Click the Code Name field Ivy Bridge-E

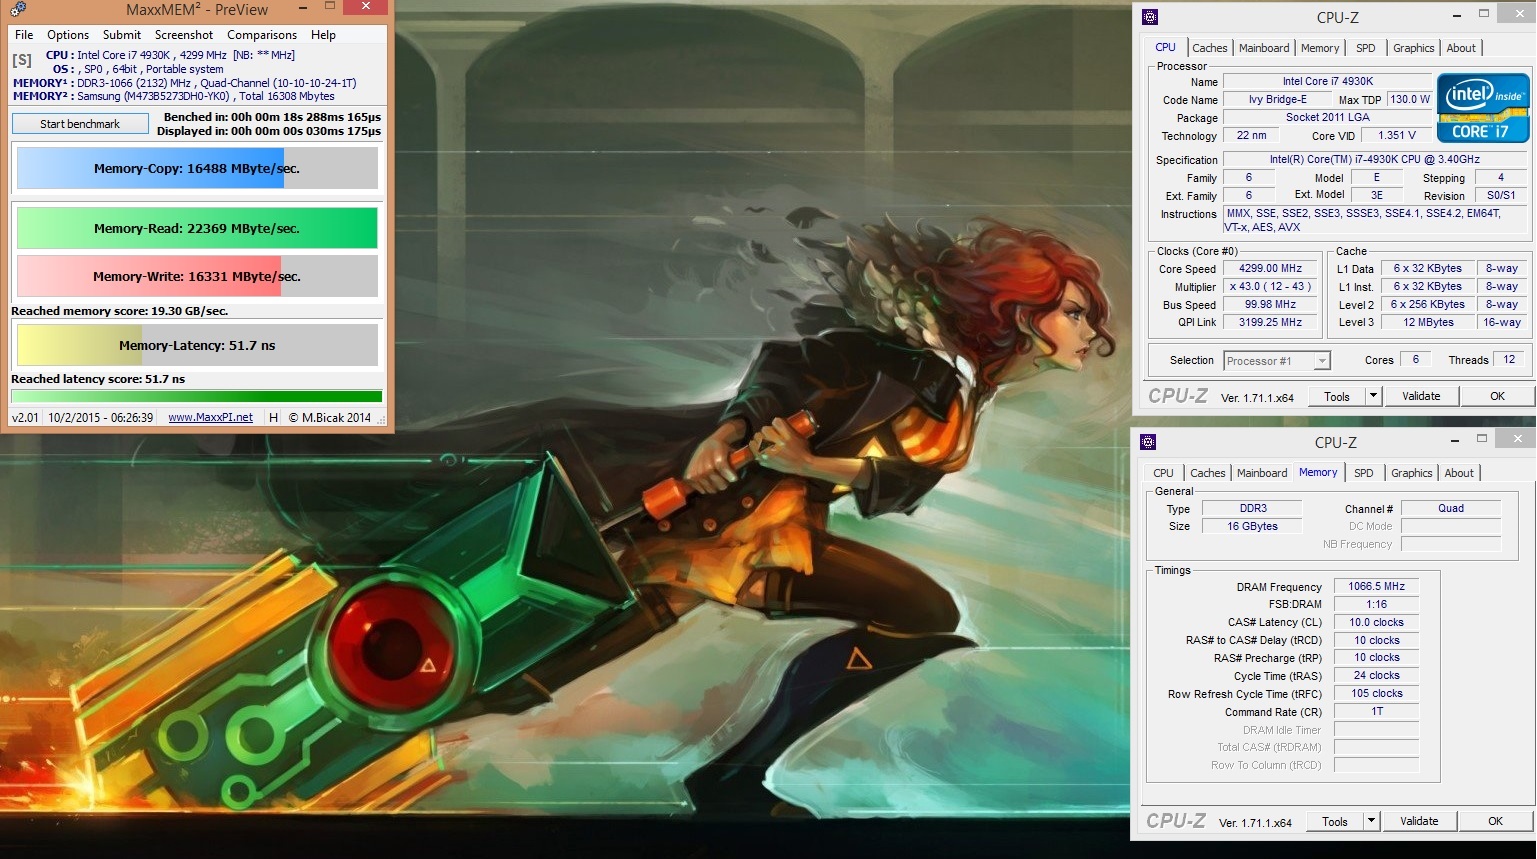point(1278,99)
